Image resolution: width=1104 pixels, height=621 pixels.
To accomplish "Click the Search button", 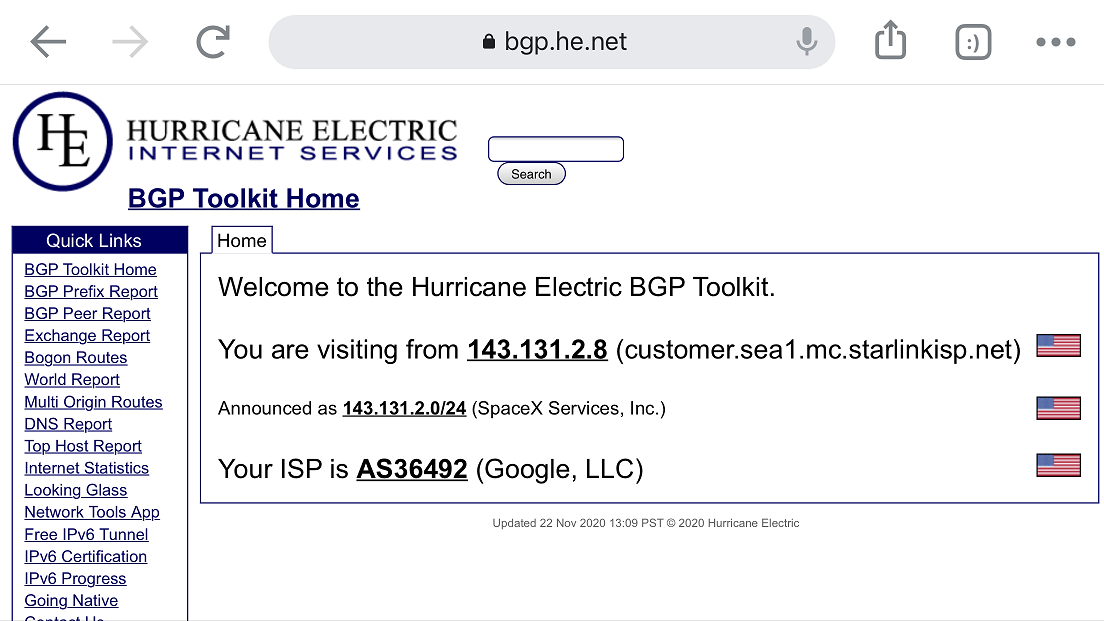I will 531,174.
